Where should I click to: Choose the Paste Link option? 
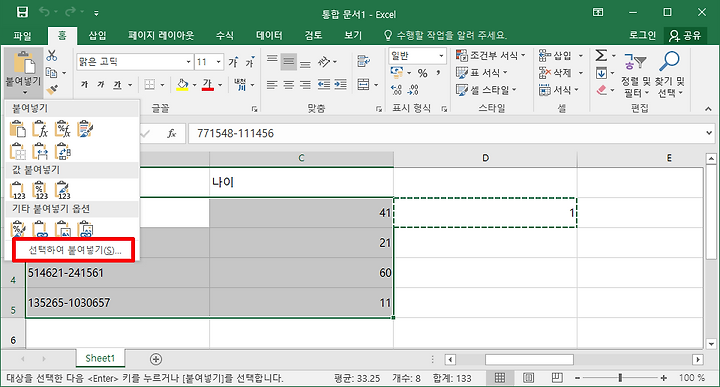point(40,229)
